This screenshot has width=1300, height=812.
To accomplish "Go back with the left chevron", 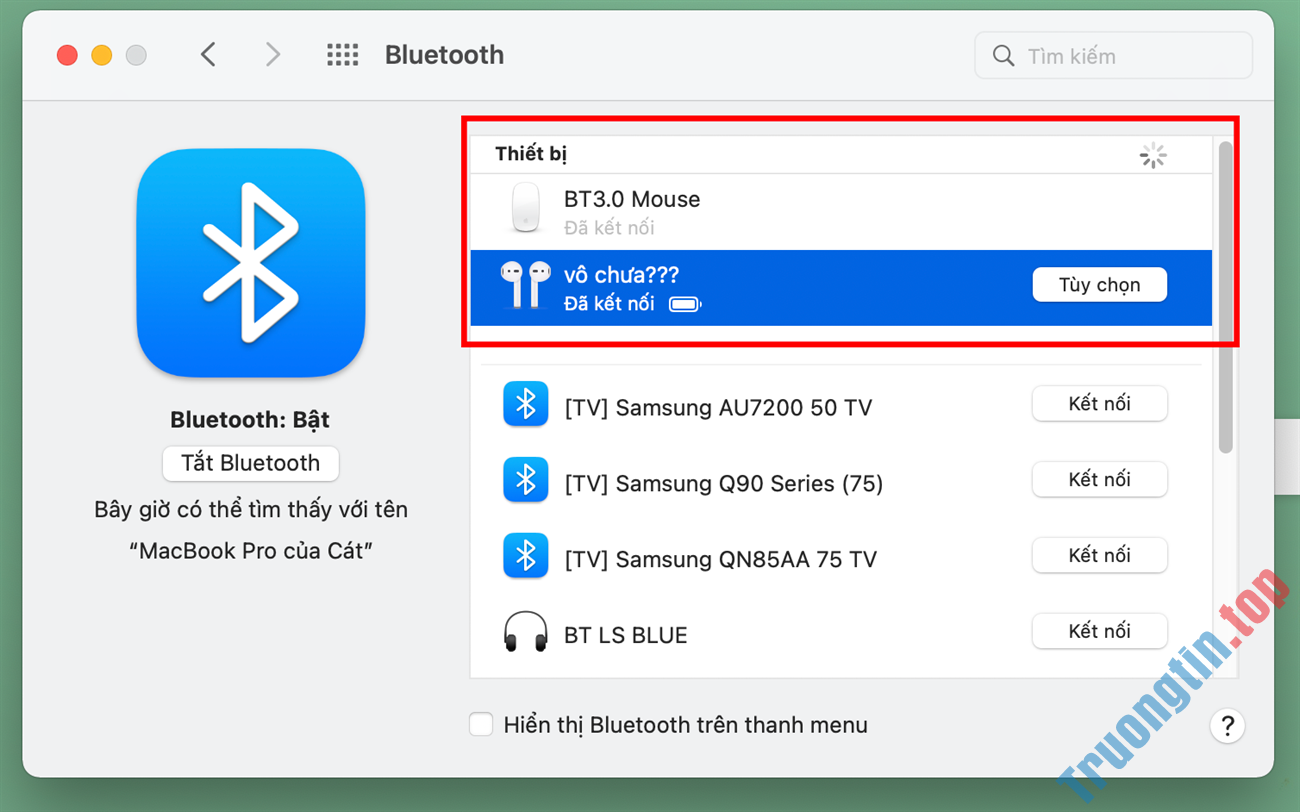I will 208,55.
